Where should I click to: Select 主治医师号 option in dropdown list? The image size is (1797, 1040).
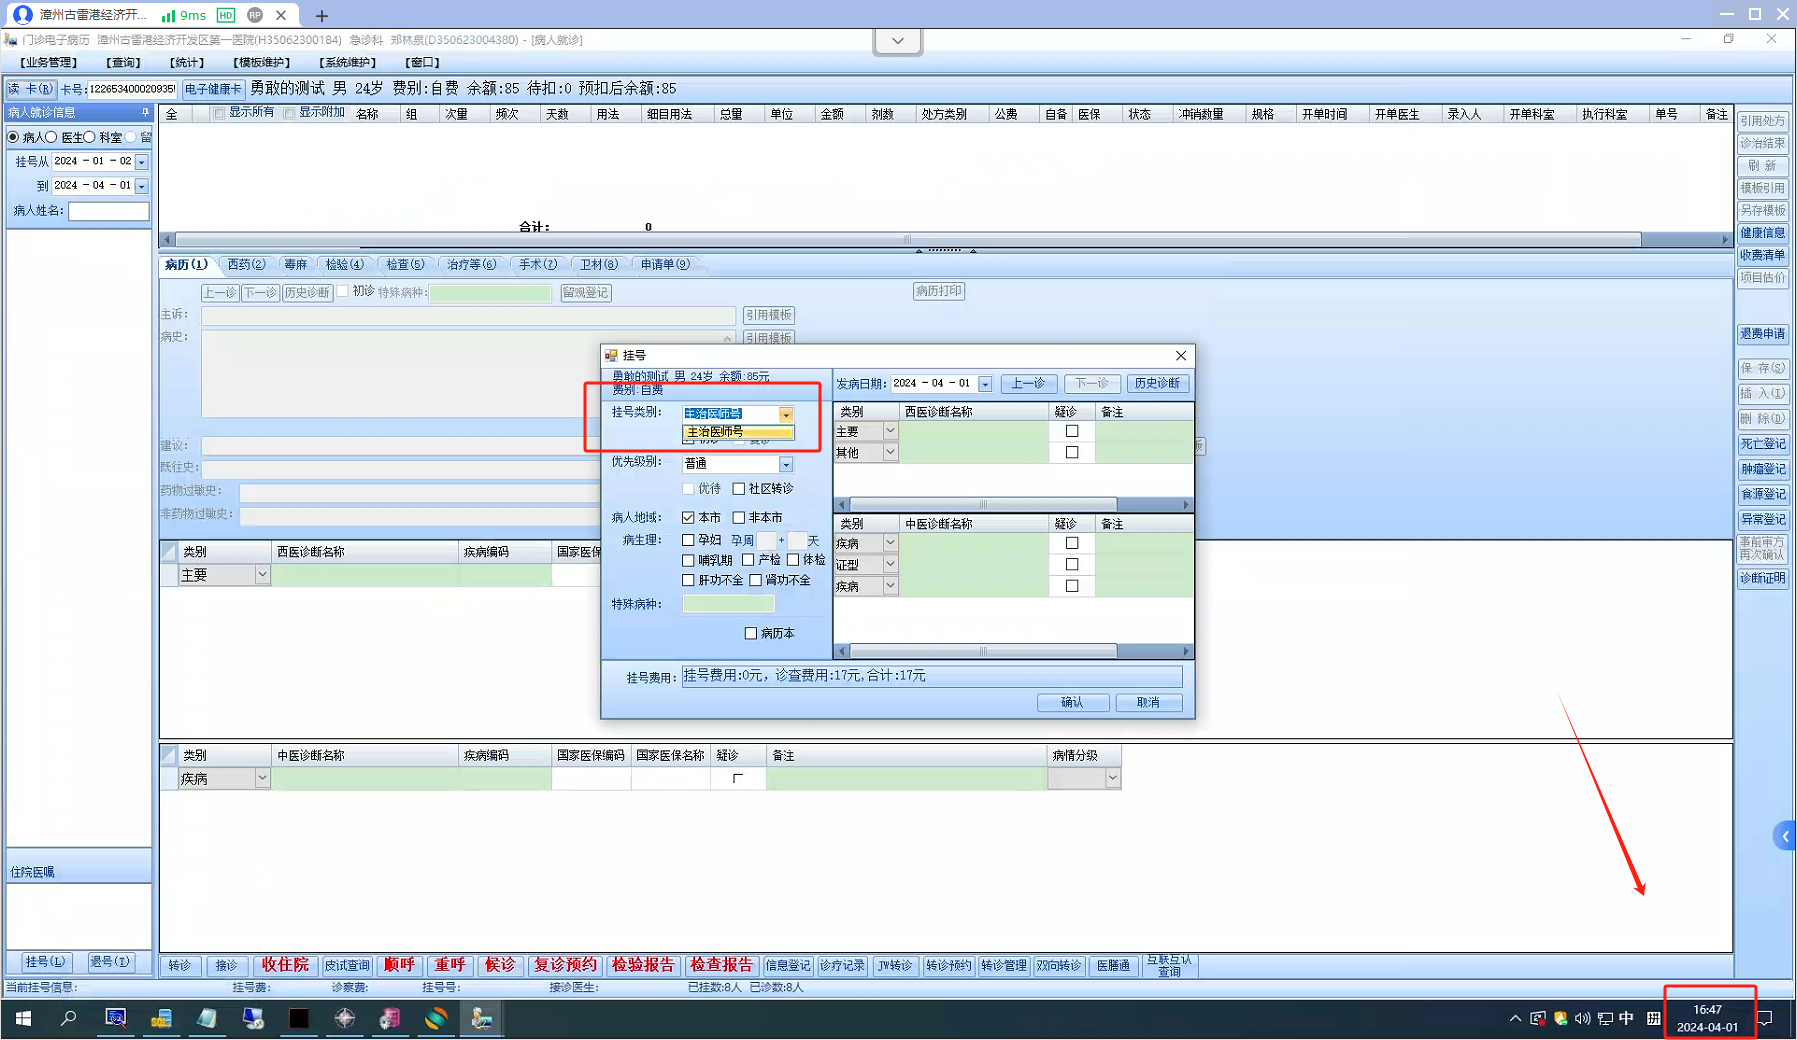738,432
